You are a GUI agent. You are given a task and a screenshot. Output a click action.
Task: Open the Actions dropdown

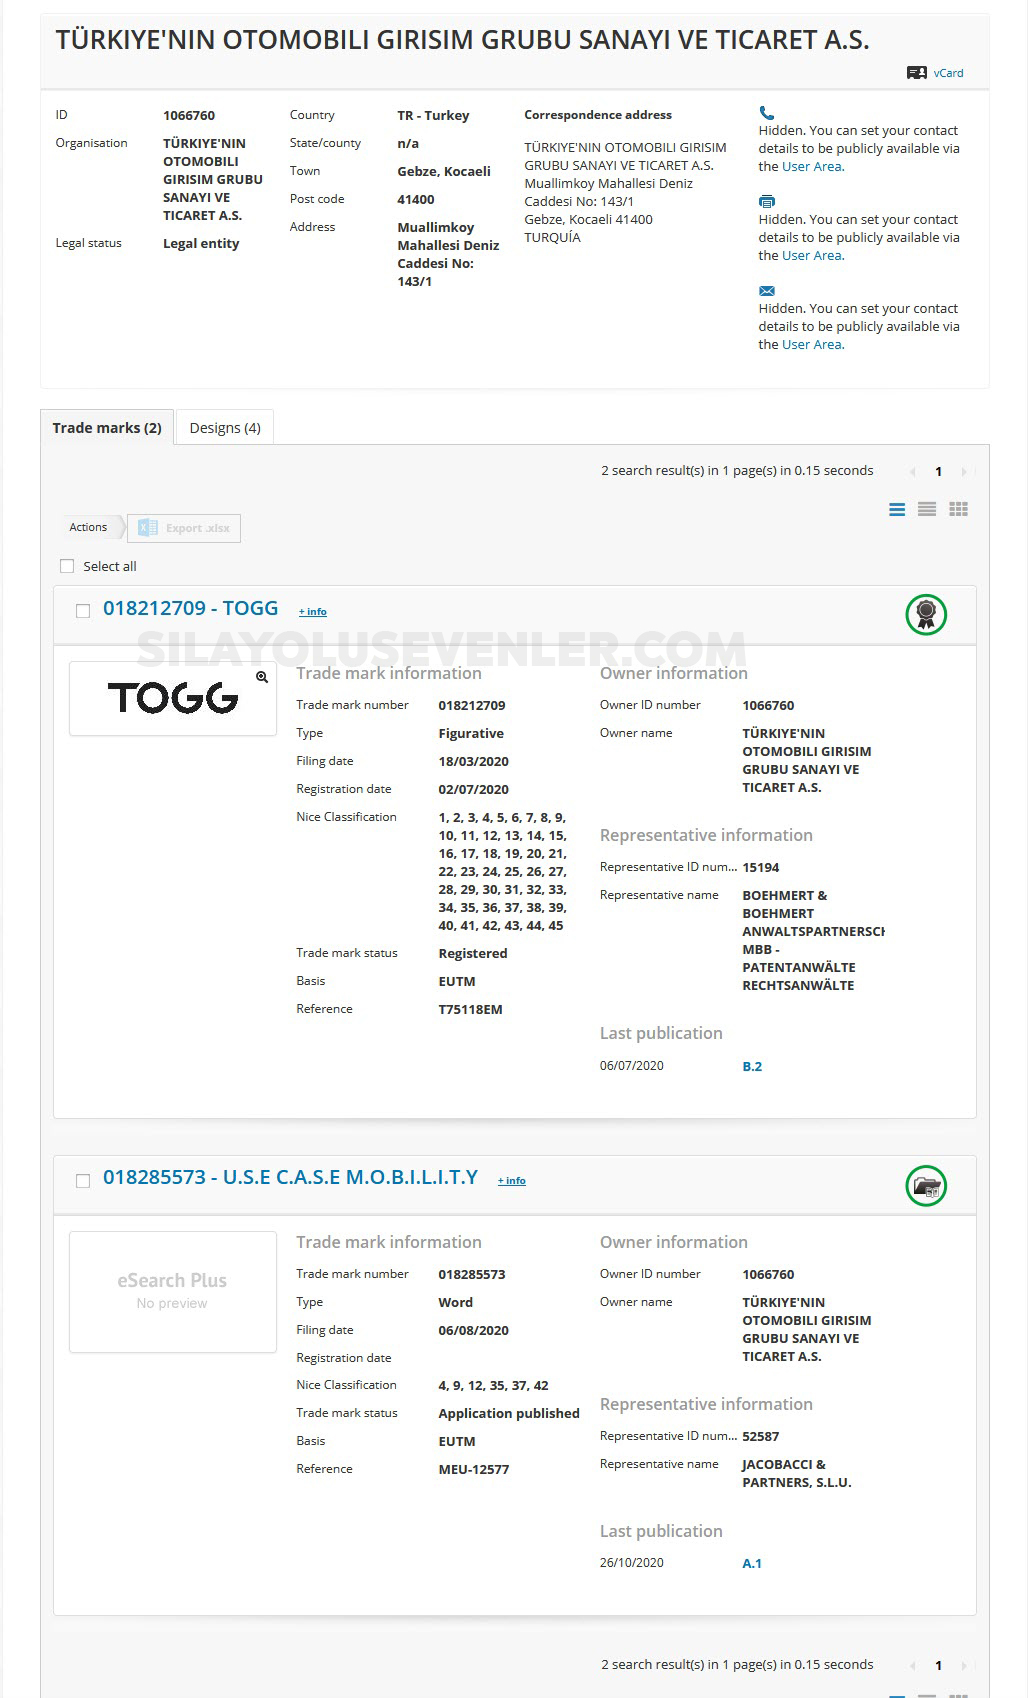(88, 527)
